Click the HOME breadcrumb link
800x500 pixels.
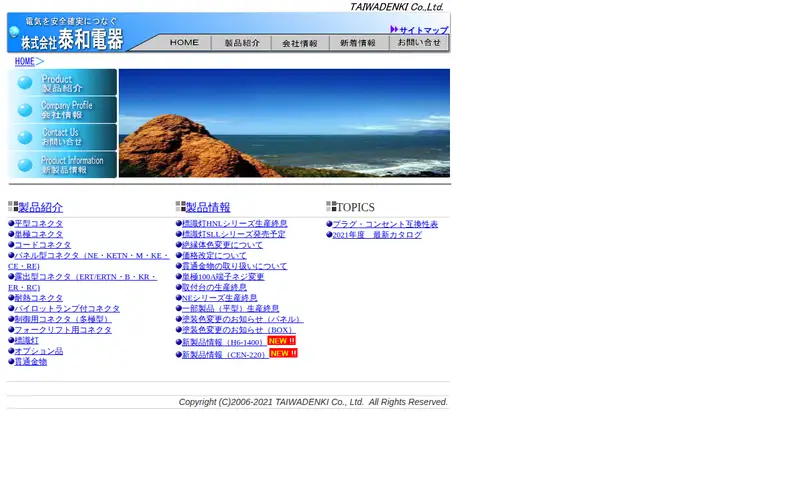click(x=24, y=61)
